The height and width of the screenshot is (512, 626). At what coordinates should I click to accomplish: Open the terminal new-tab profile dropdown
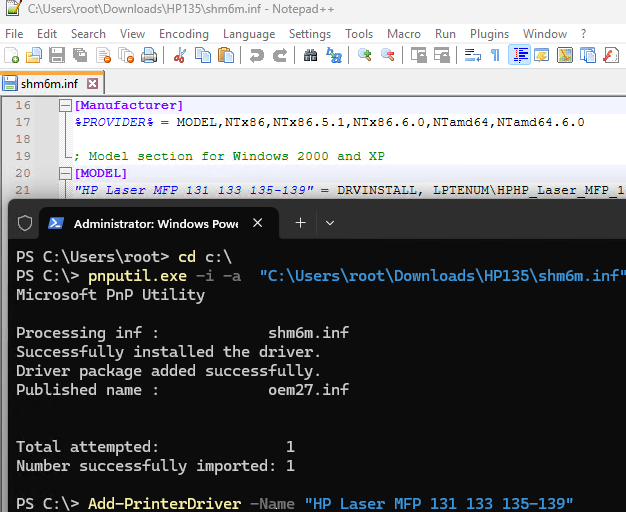(x=330, y=223)
